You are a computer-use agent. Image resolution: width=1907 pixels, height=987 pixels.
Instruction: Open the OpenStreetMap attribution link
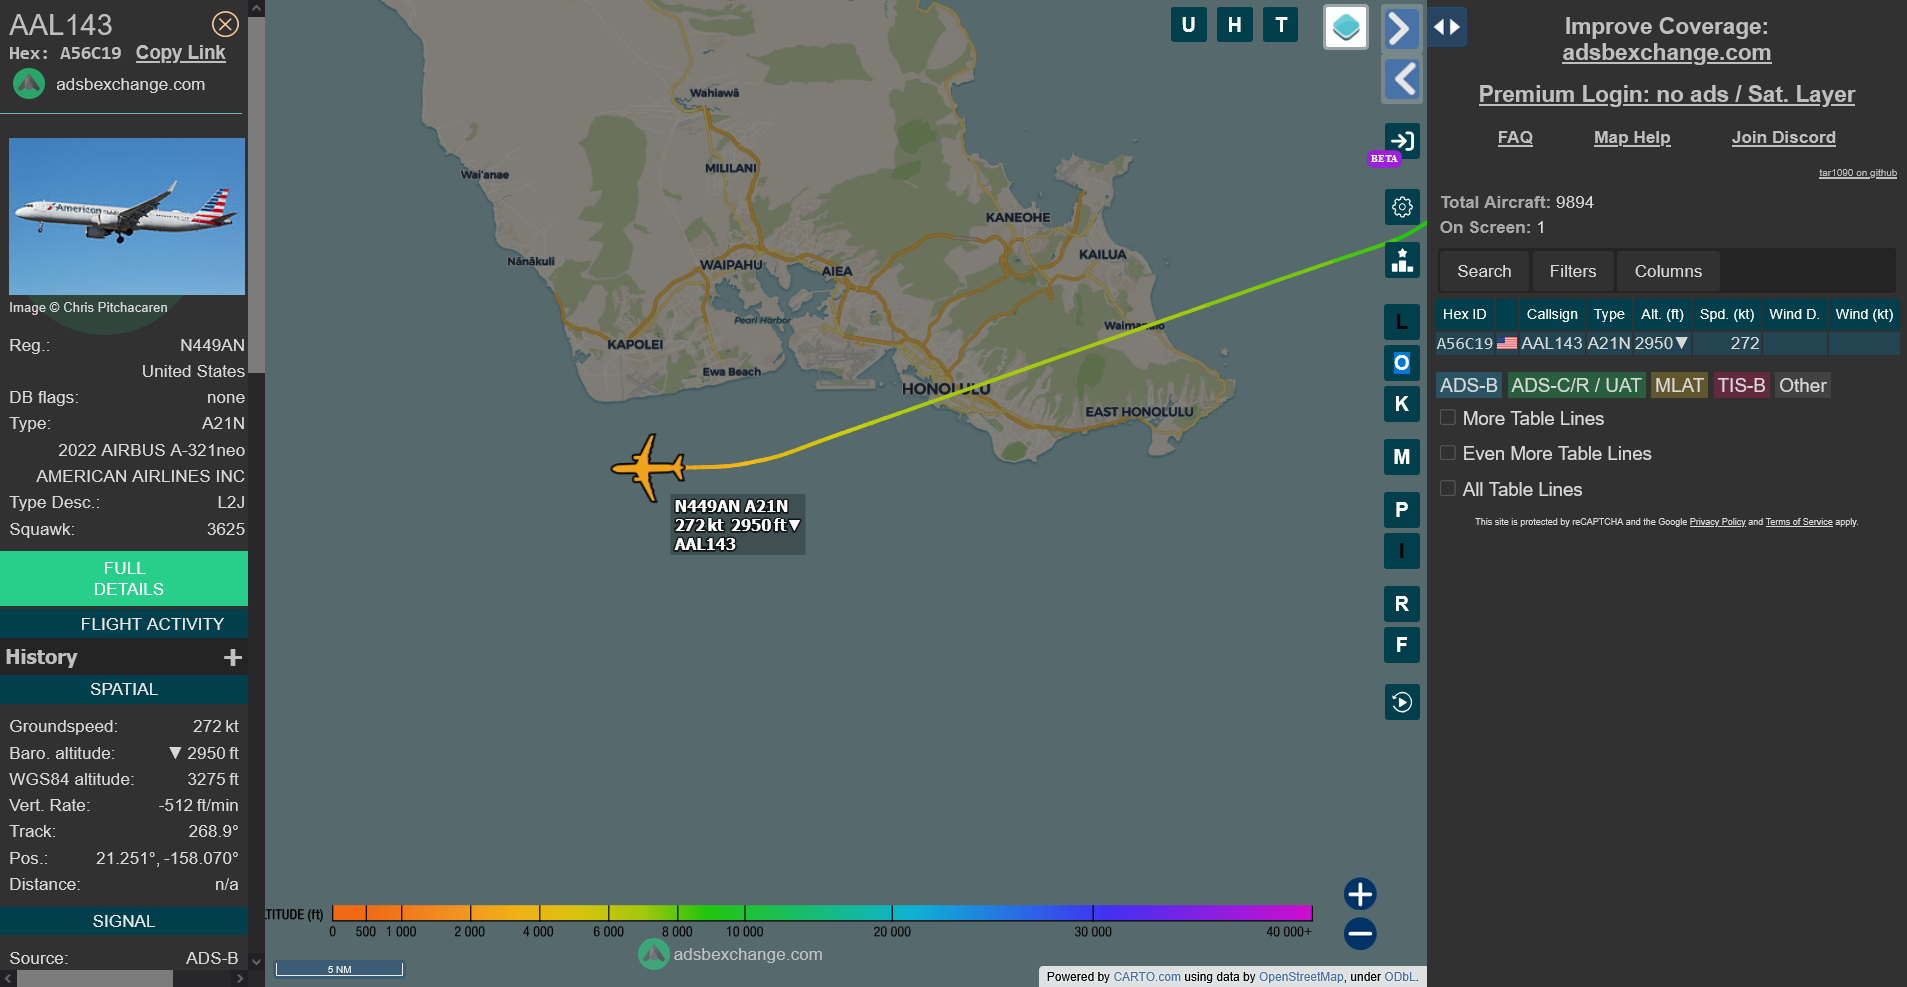coord(1301,977)
